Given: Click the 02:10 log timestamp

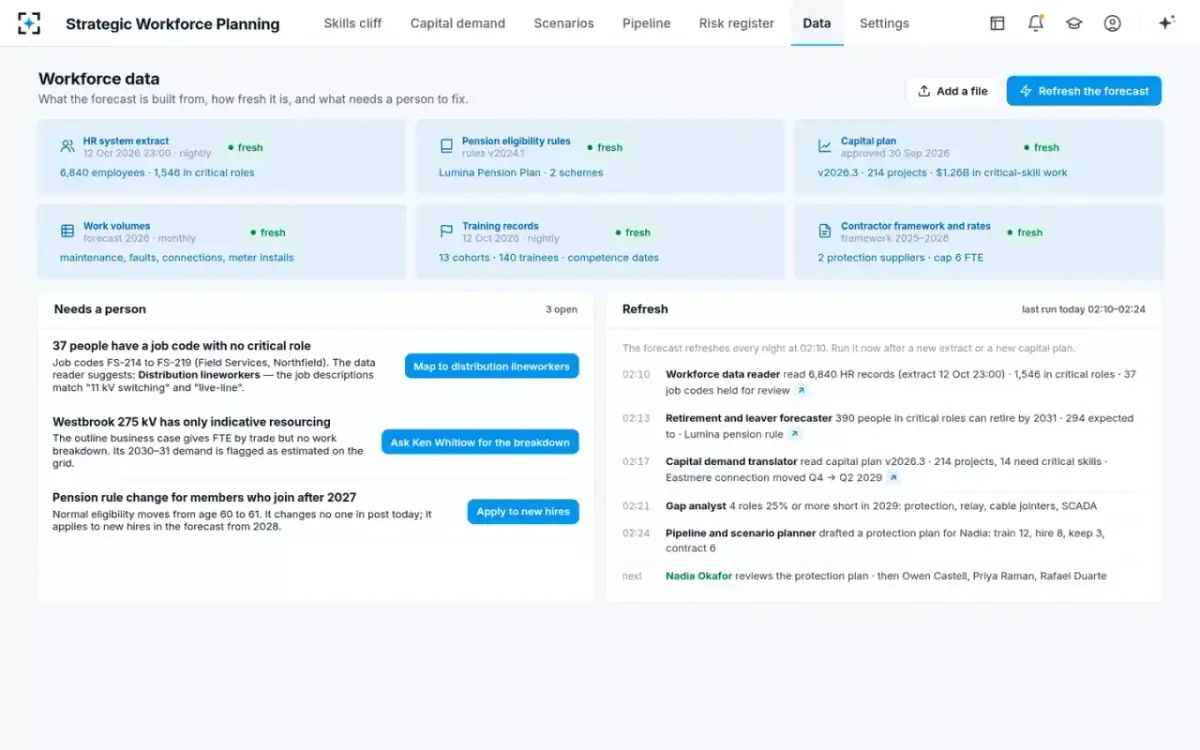Looking at the screenshot, I should tap(636, 375).
